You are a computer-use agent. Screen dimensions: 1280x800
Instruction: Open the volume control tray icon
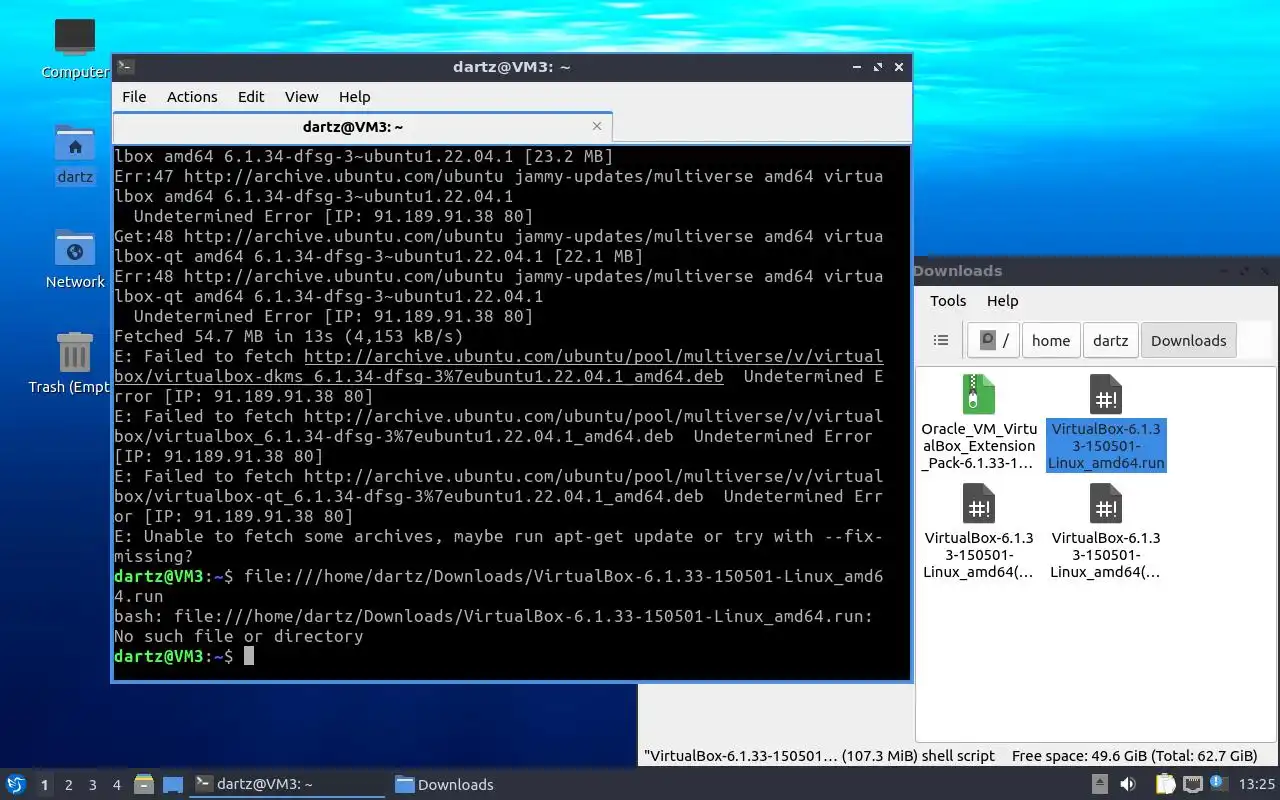tap(1128, 784)
